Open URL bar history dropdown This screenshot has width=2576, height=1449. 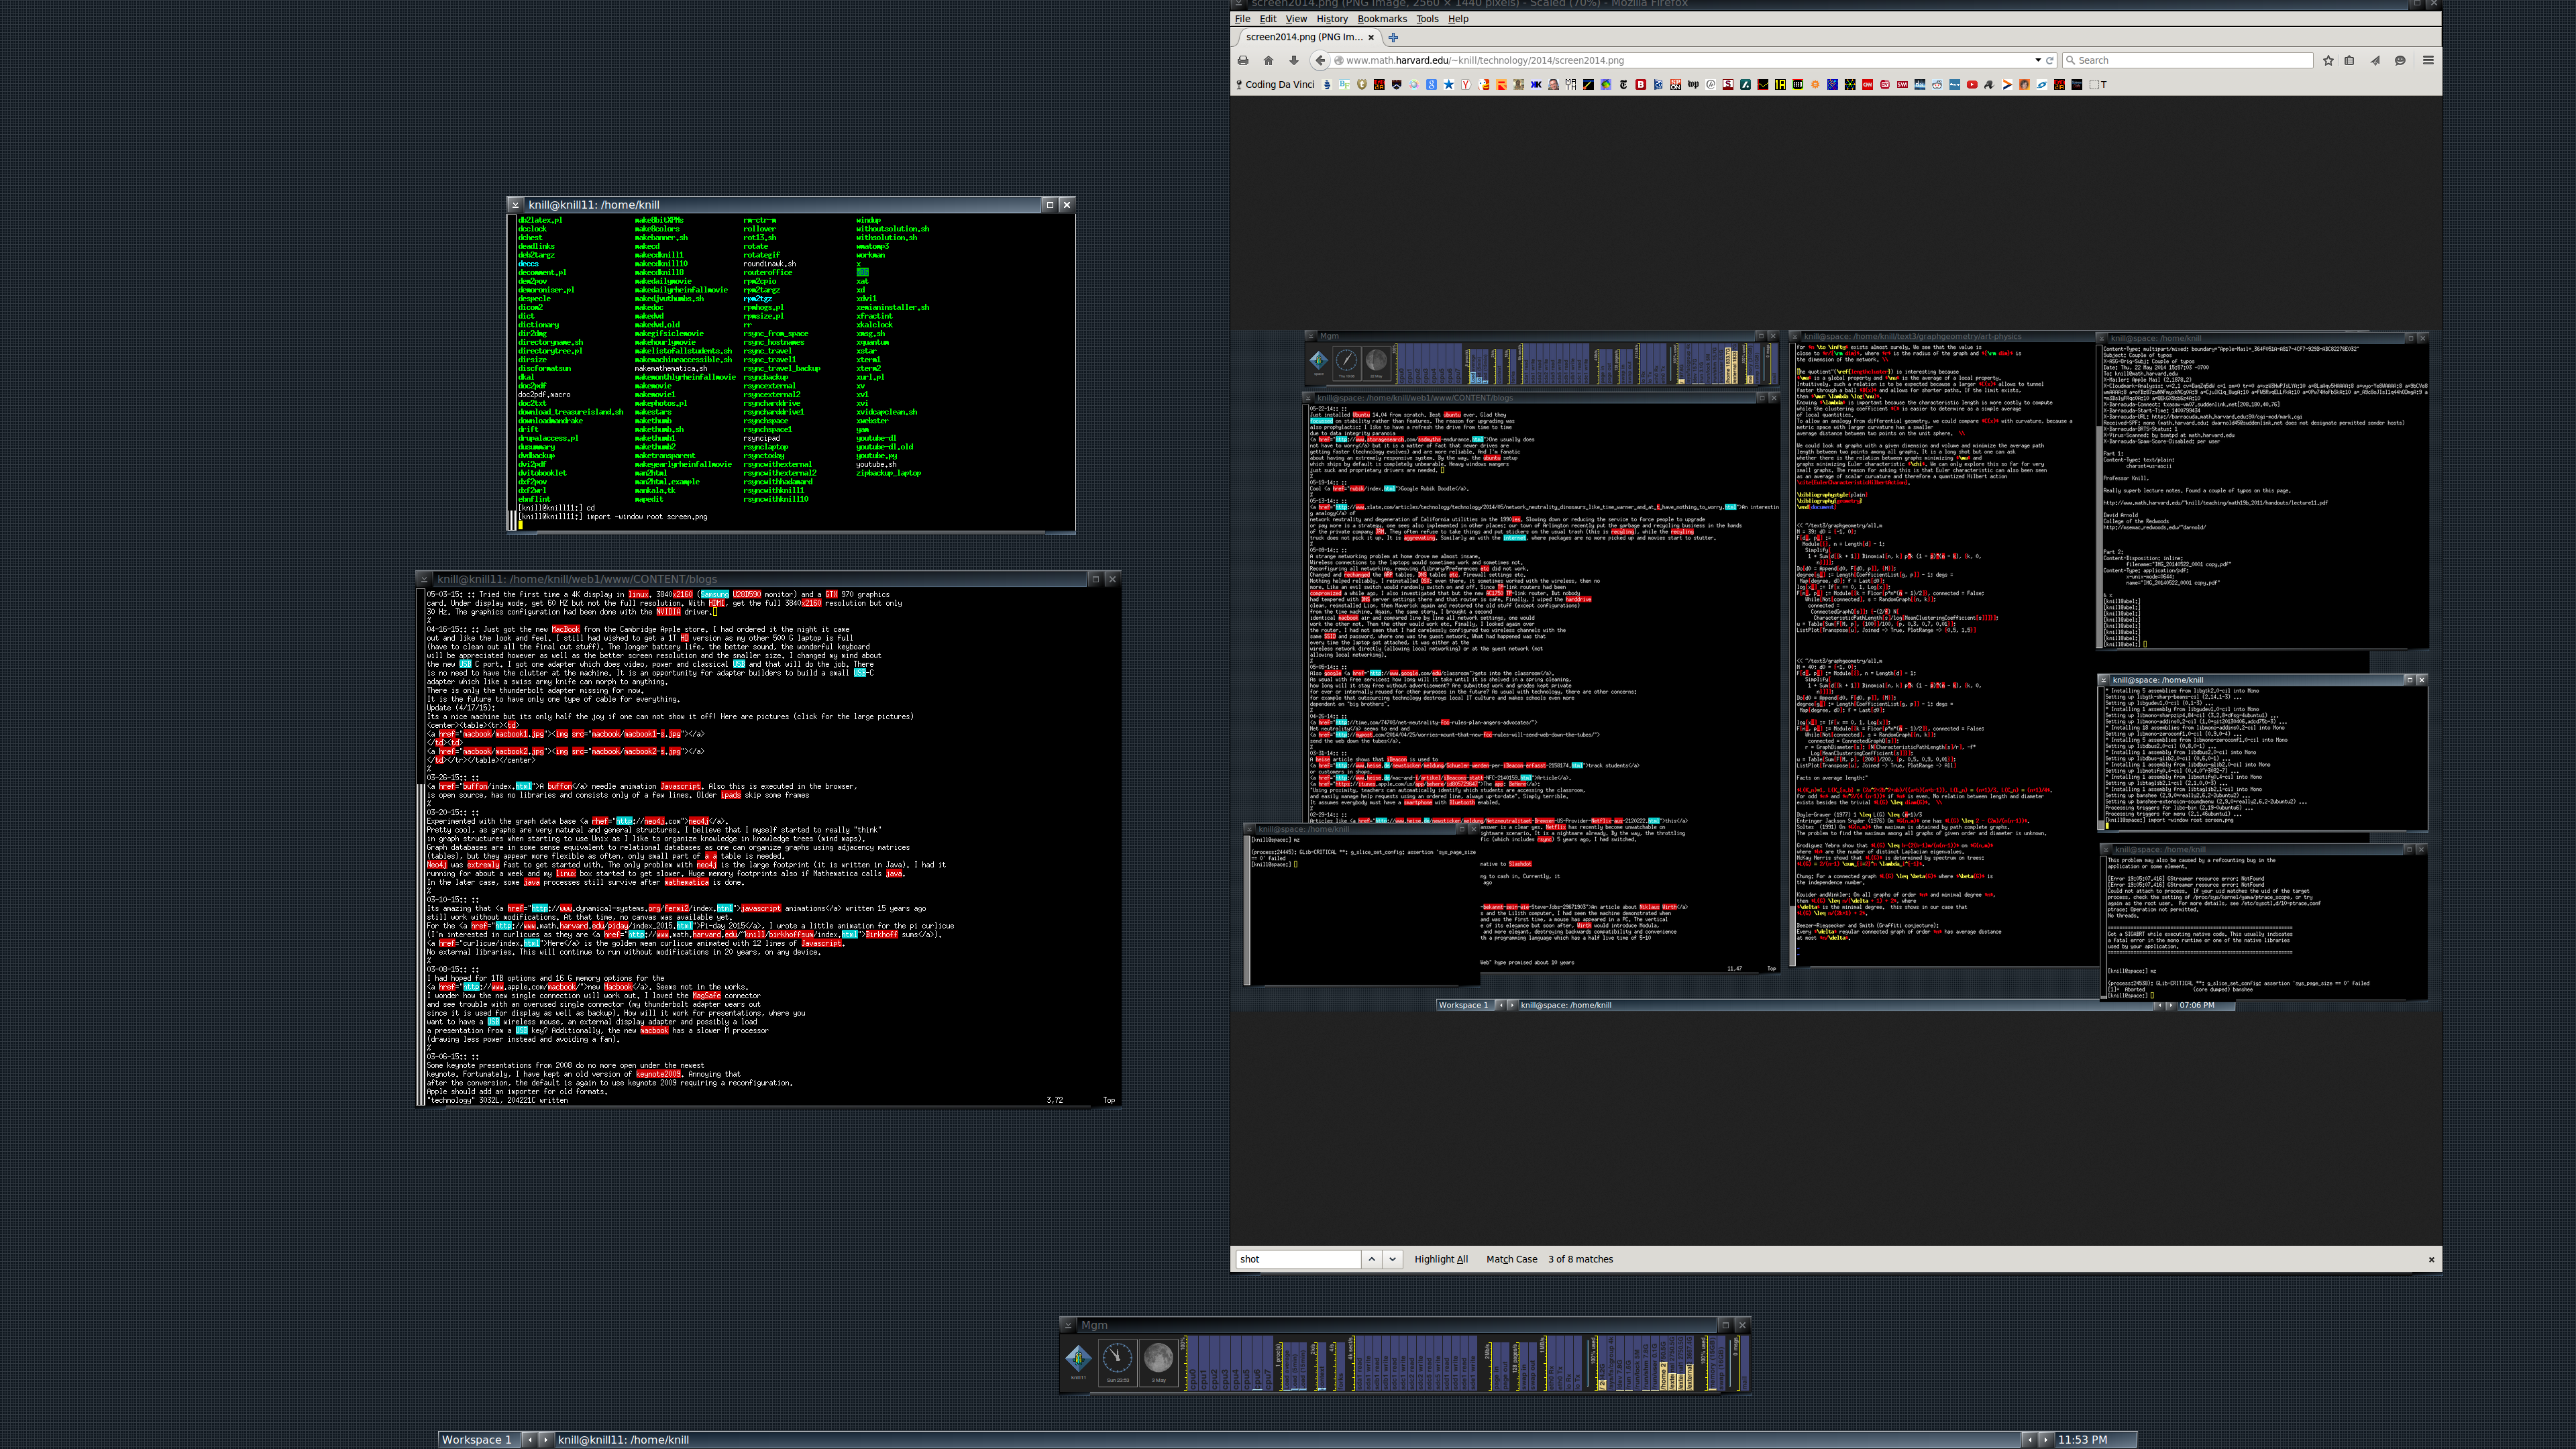(x=2038, y=60)
